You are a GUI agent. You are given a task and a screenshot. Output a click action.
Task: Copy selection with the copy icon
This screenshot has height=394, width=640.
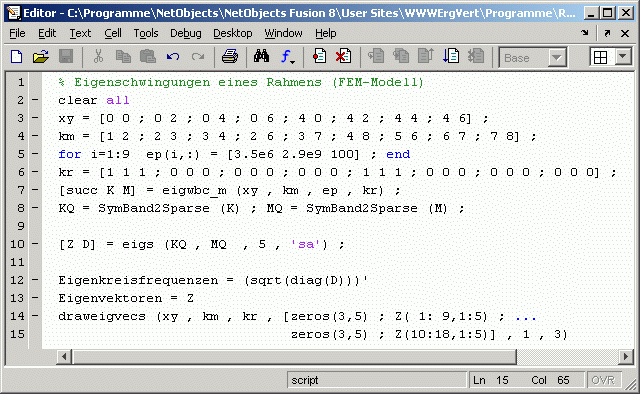123,56
